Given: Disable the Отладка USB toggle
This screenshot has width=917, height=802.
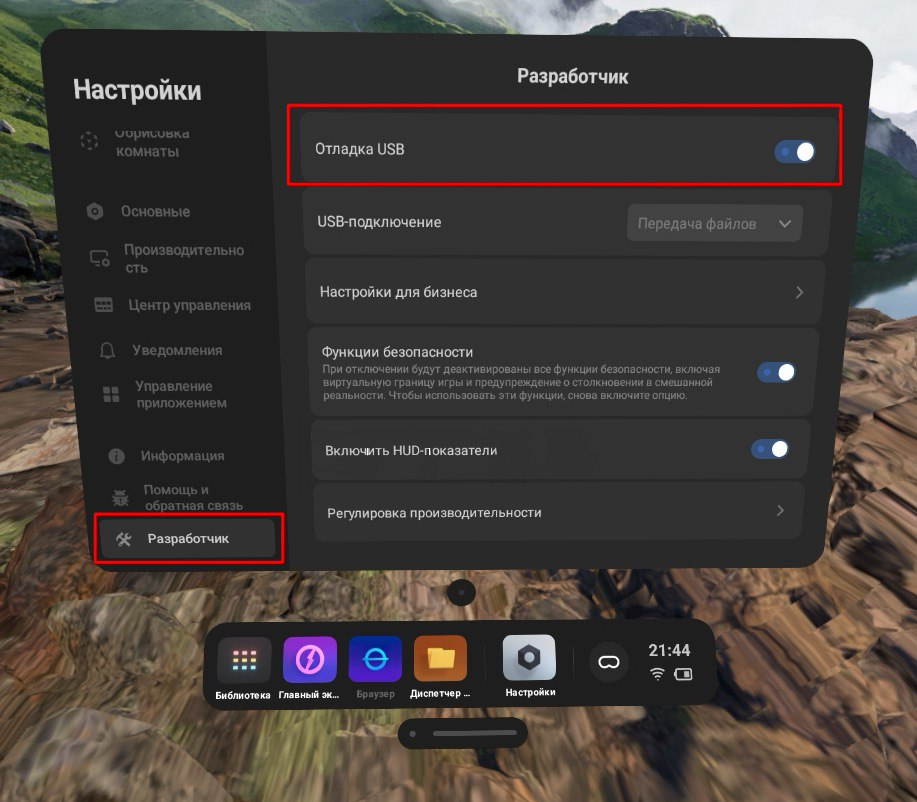Looking at the screenshot, I should [795, 151].
